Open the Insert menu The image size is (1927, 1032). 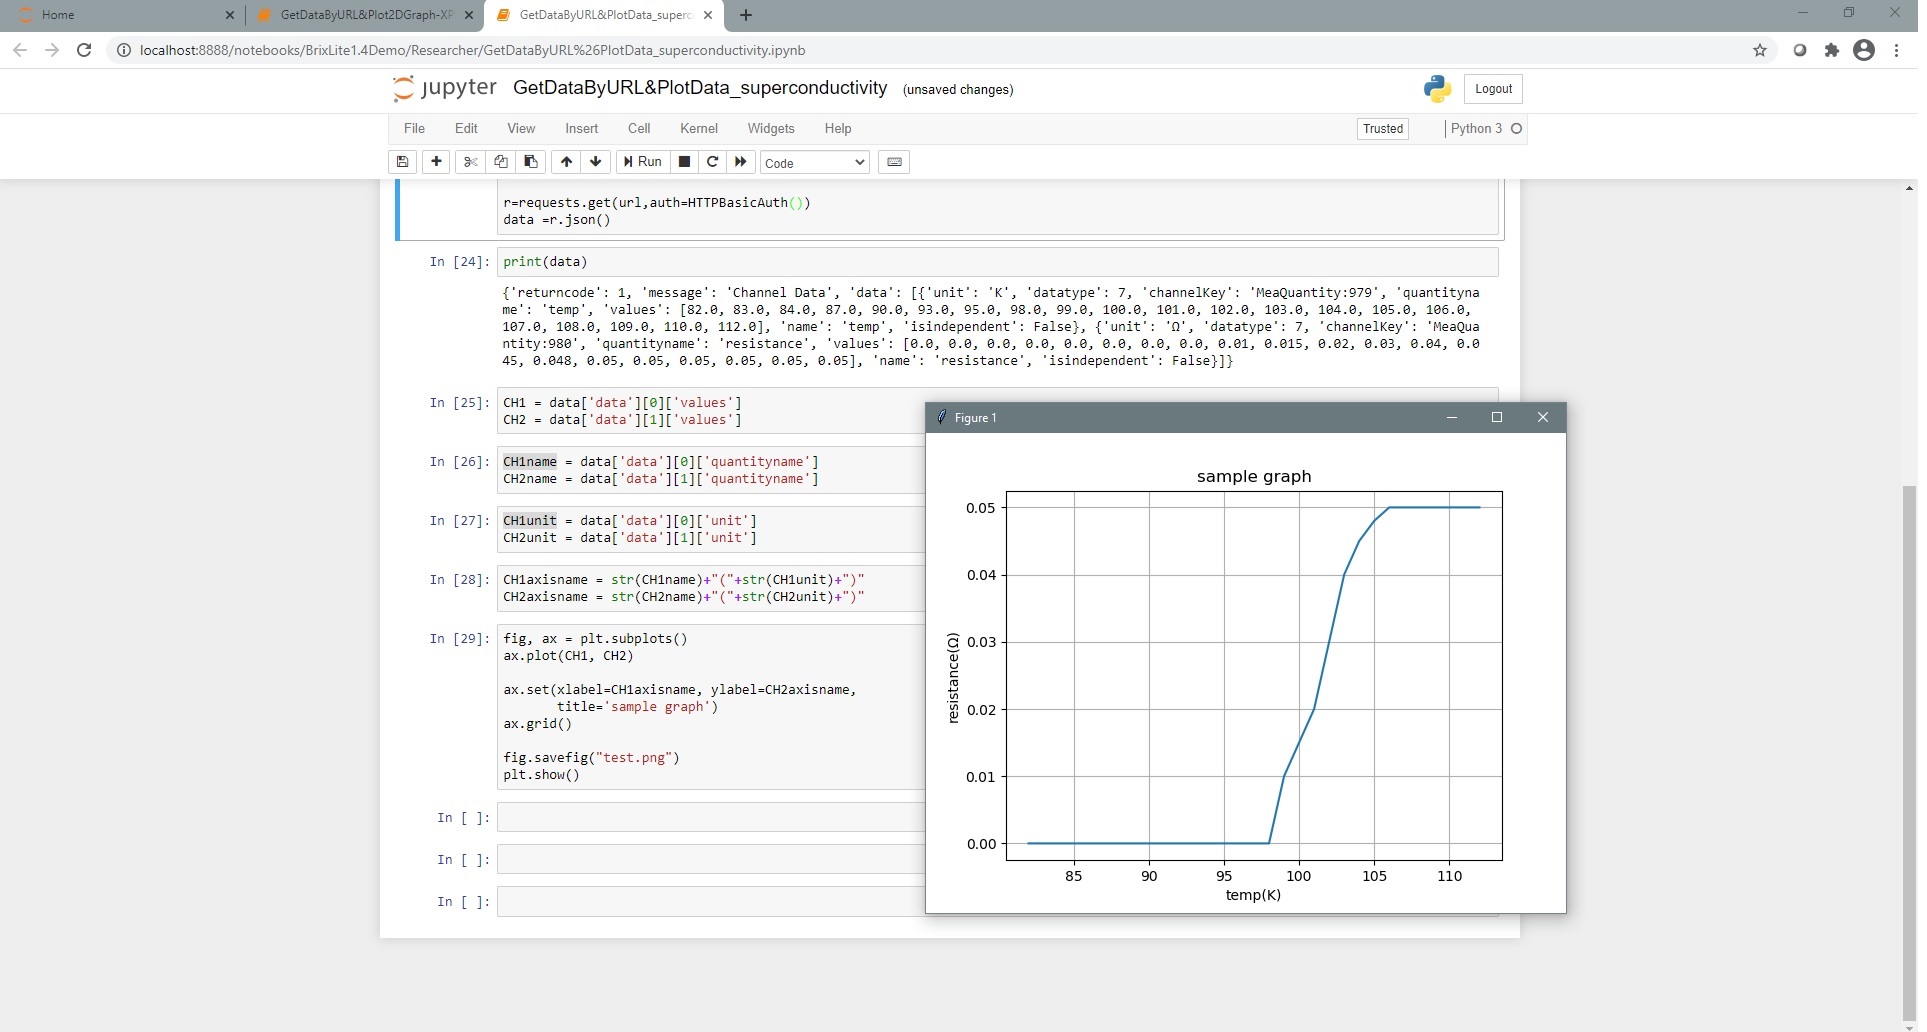581,128
